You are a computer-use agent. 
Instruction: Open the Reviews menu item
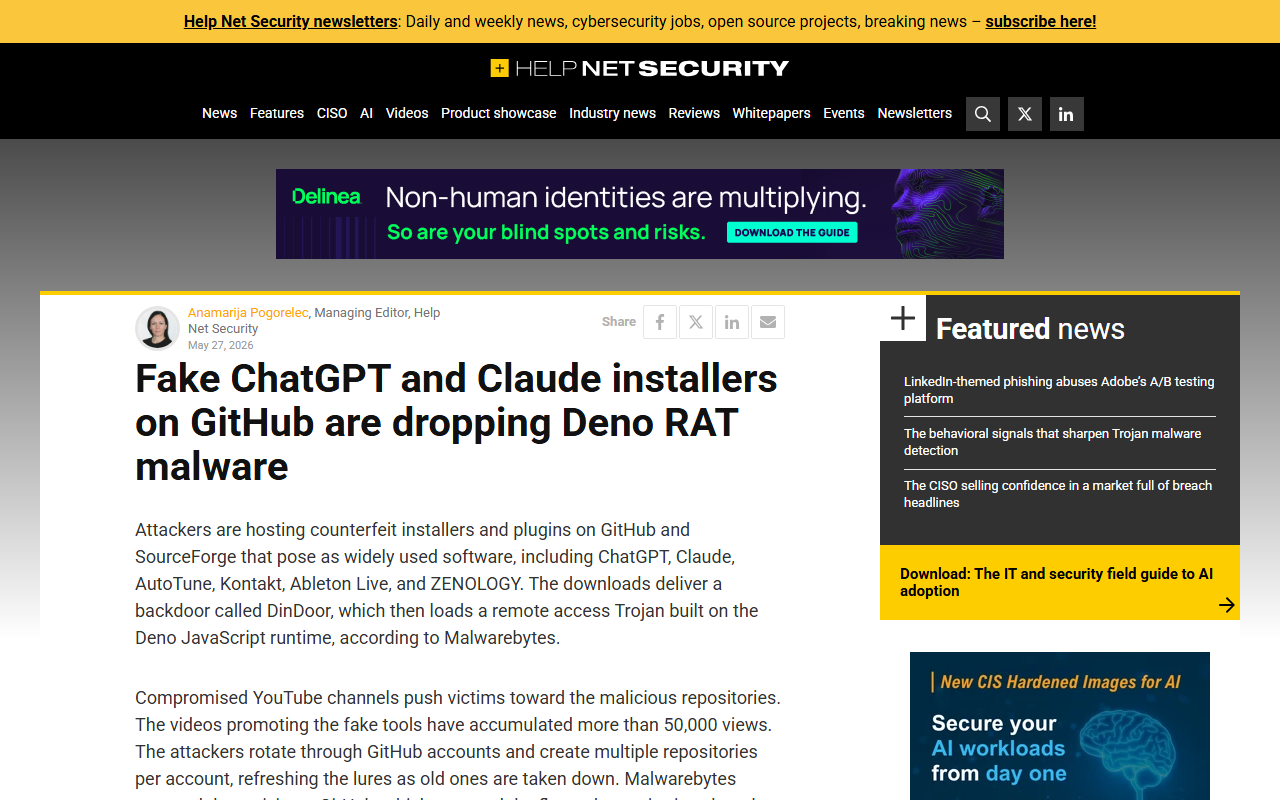coord(694,113)
